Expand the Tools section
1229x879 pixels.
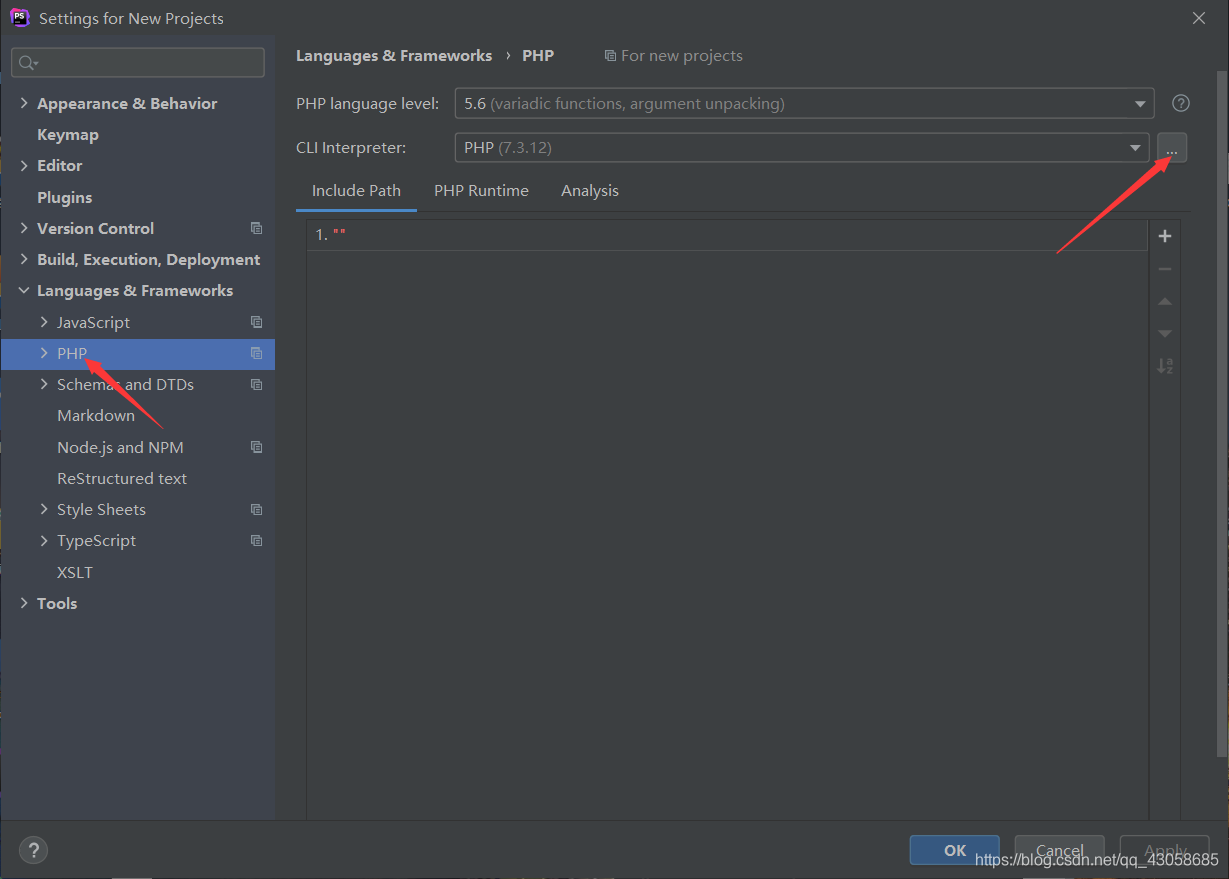[x=24, y=603]
